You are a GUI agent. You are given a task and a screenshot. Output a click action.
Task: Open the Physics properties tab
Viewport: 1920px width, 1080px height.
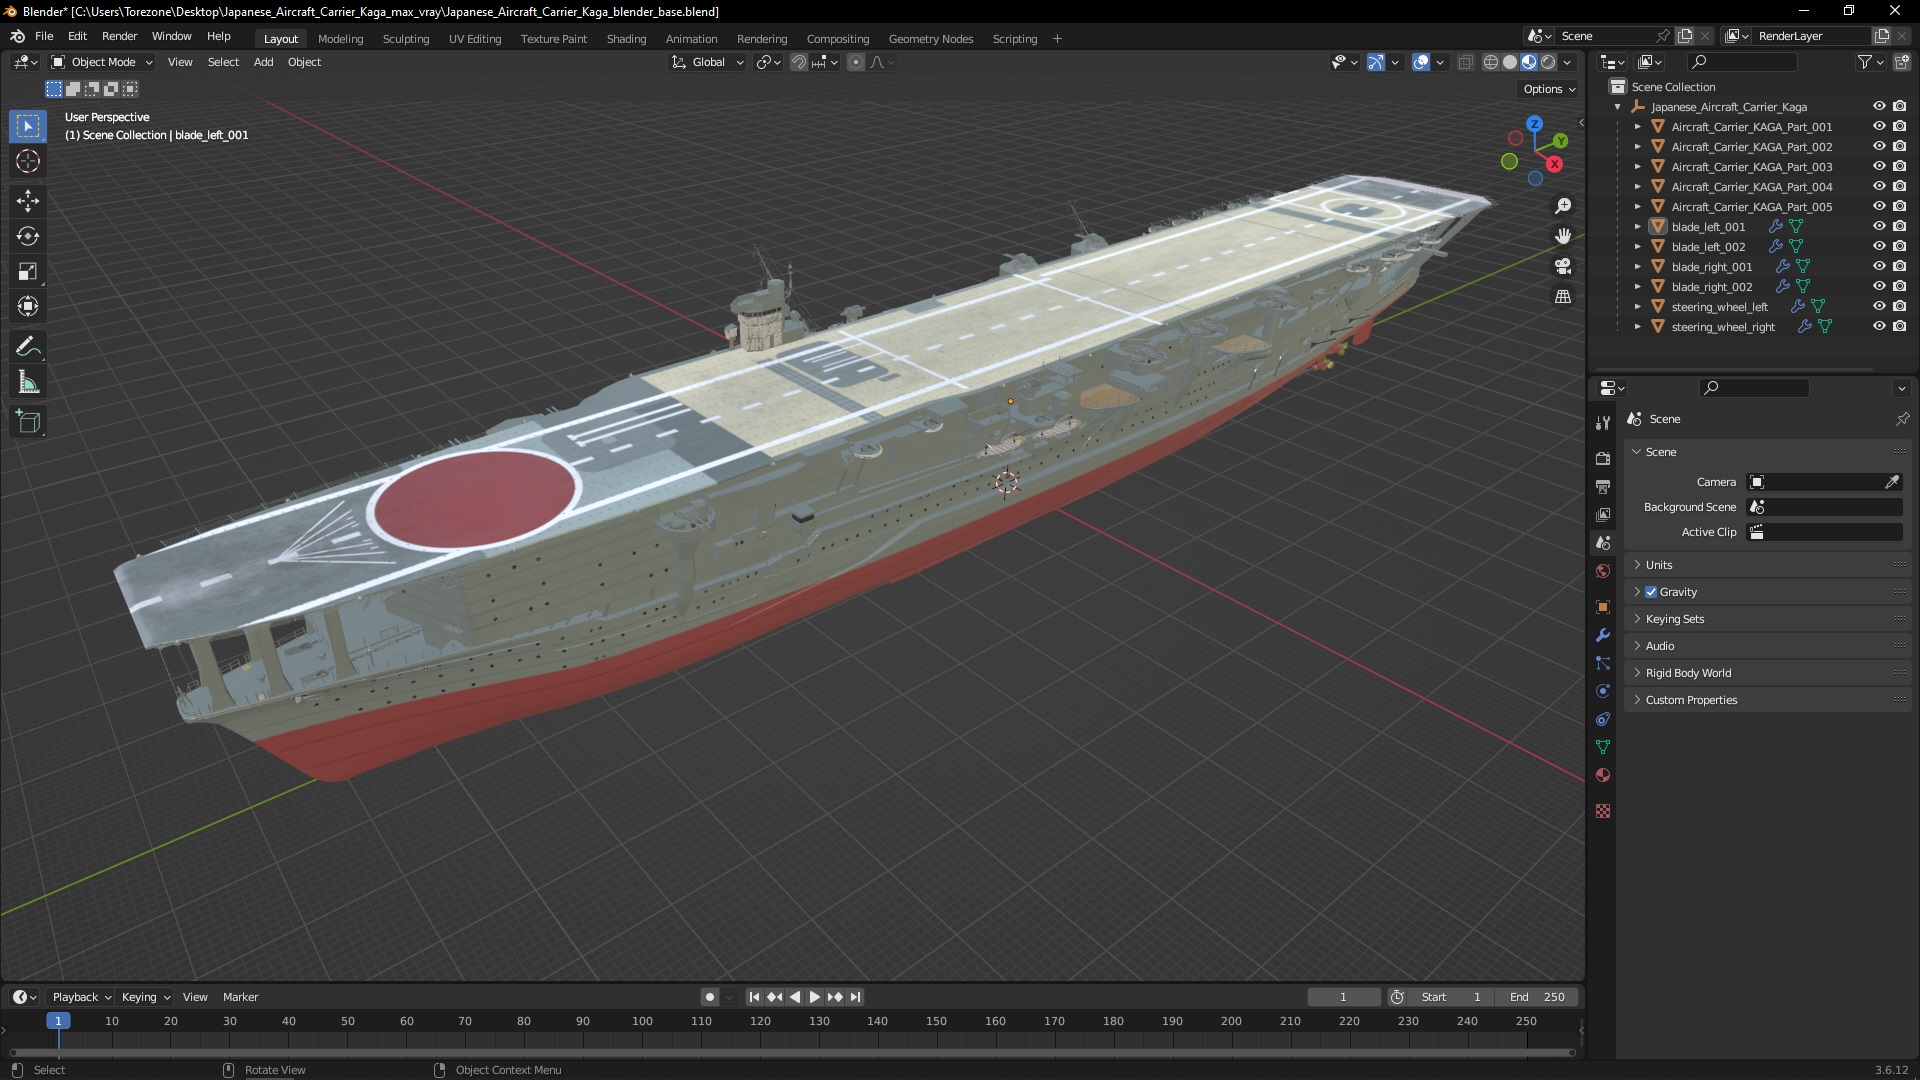tap(1603, 691)
